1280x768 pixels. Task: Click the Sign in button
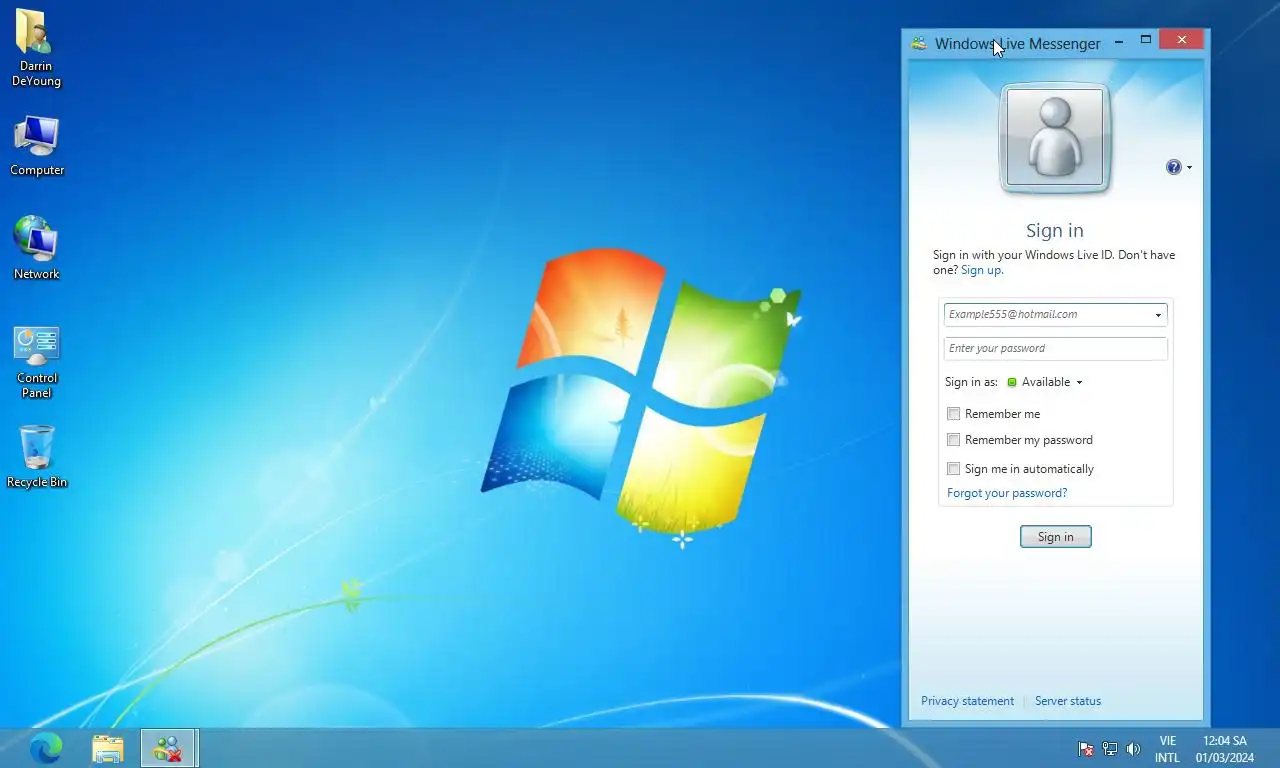(1055, 537)
